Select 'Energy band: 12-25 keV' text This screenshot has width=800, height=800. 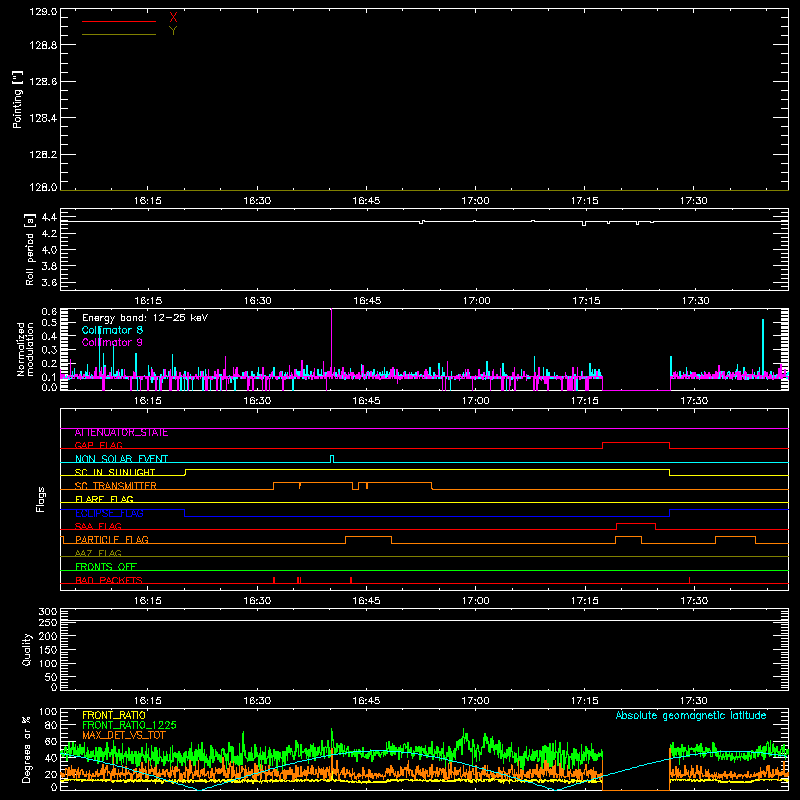145,318
